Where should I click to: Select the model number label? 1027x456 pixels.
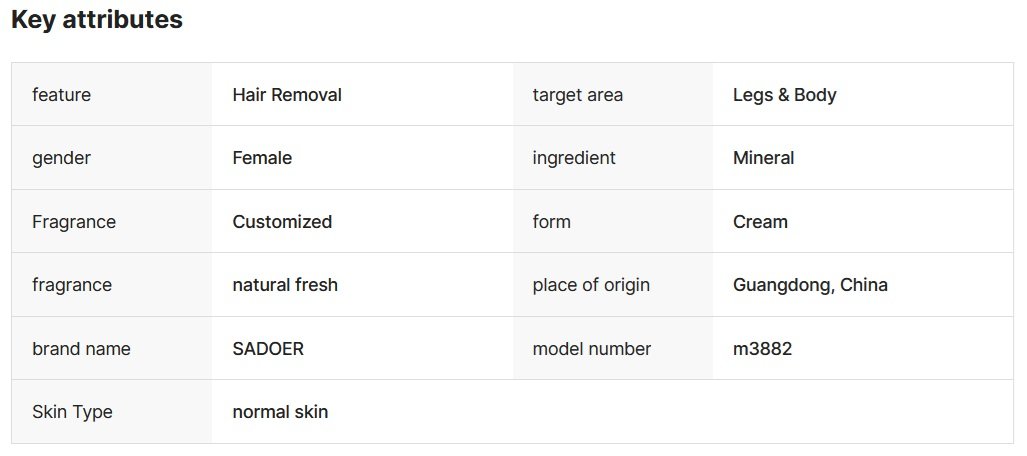pos(591,349)
